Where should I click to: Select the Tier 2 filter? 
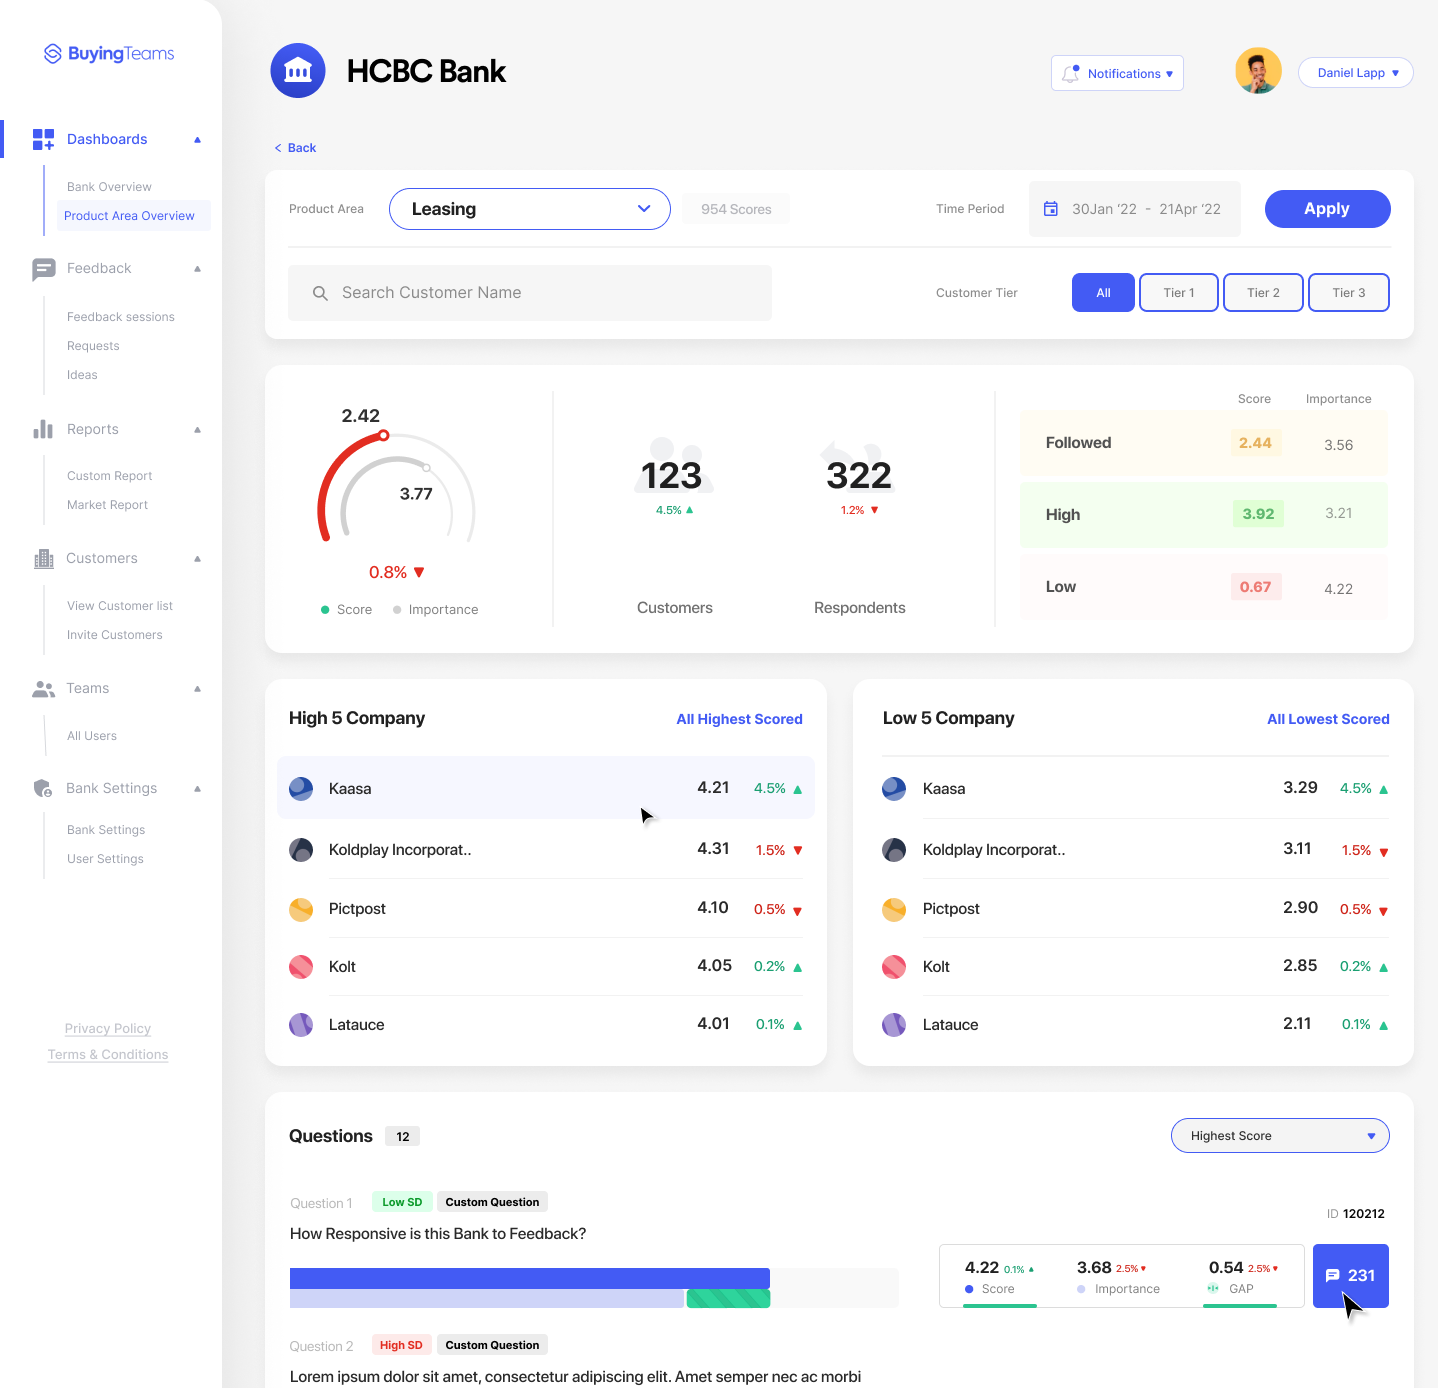coord(1263,293)
